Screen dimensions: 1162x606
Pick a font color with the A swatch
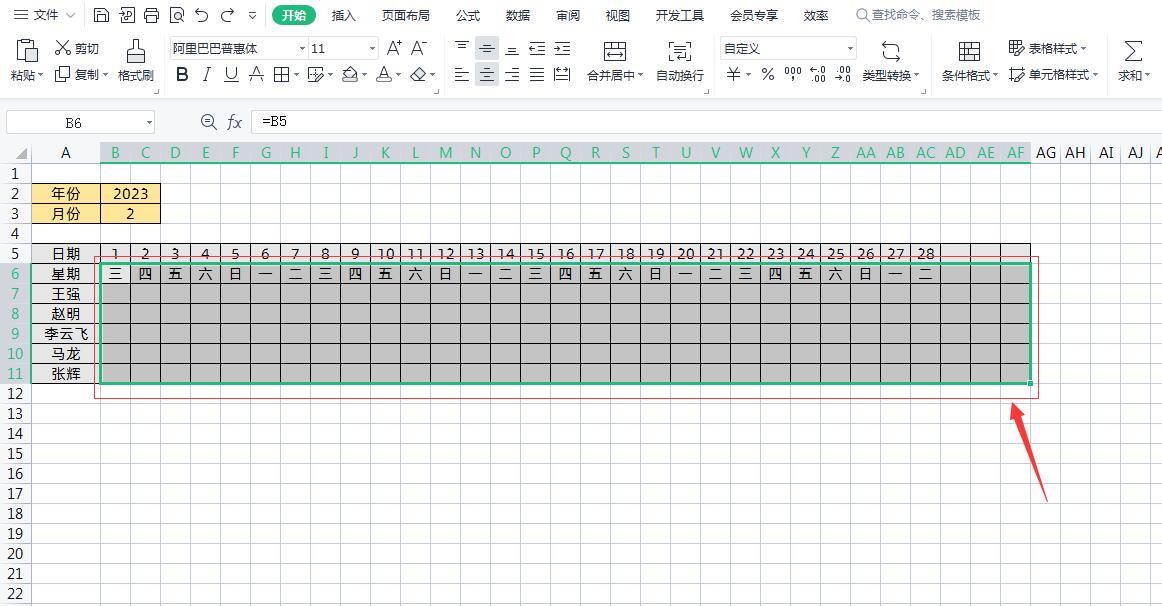click(x=385, y=74)
